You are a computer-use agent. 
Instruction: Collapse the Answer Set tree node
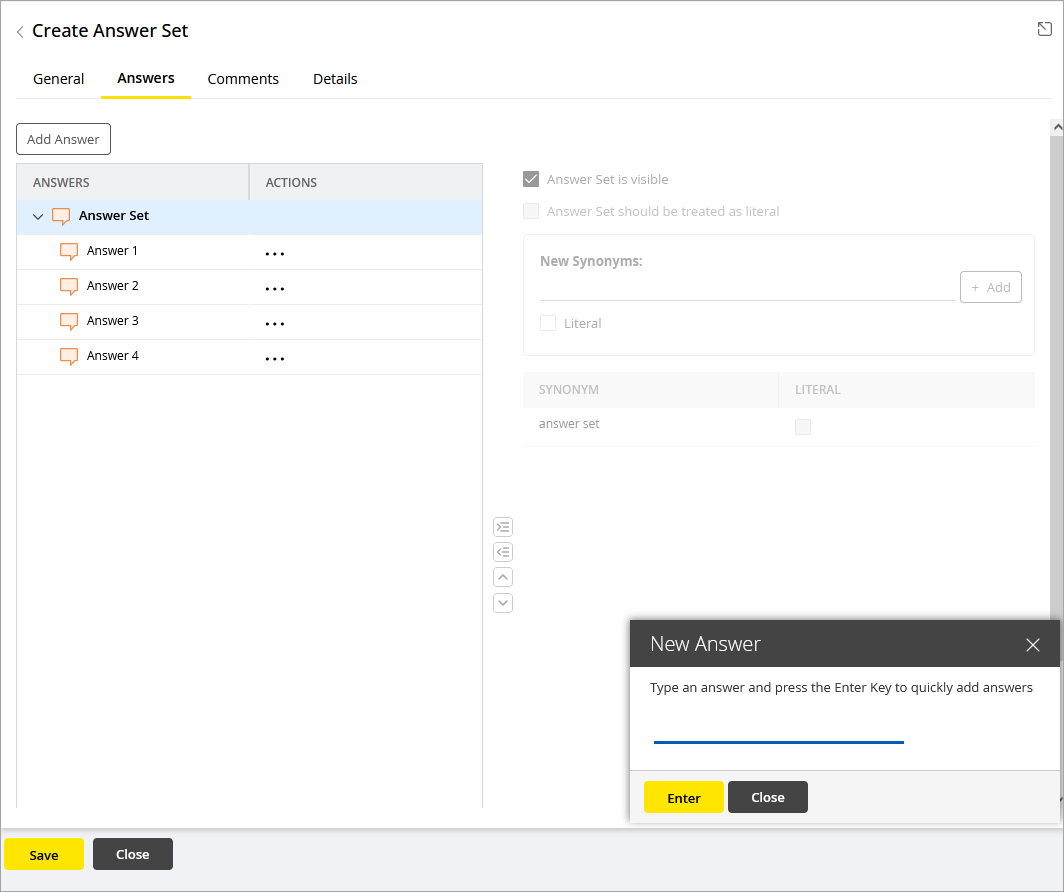click(38, 216)
